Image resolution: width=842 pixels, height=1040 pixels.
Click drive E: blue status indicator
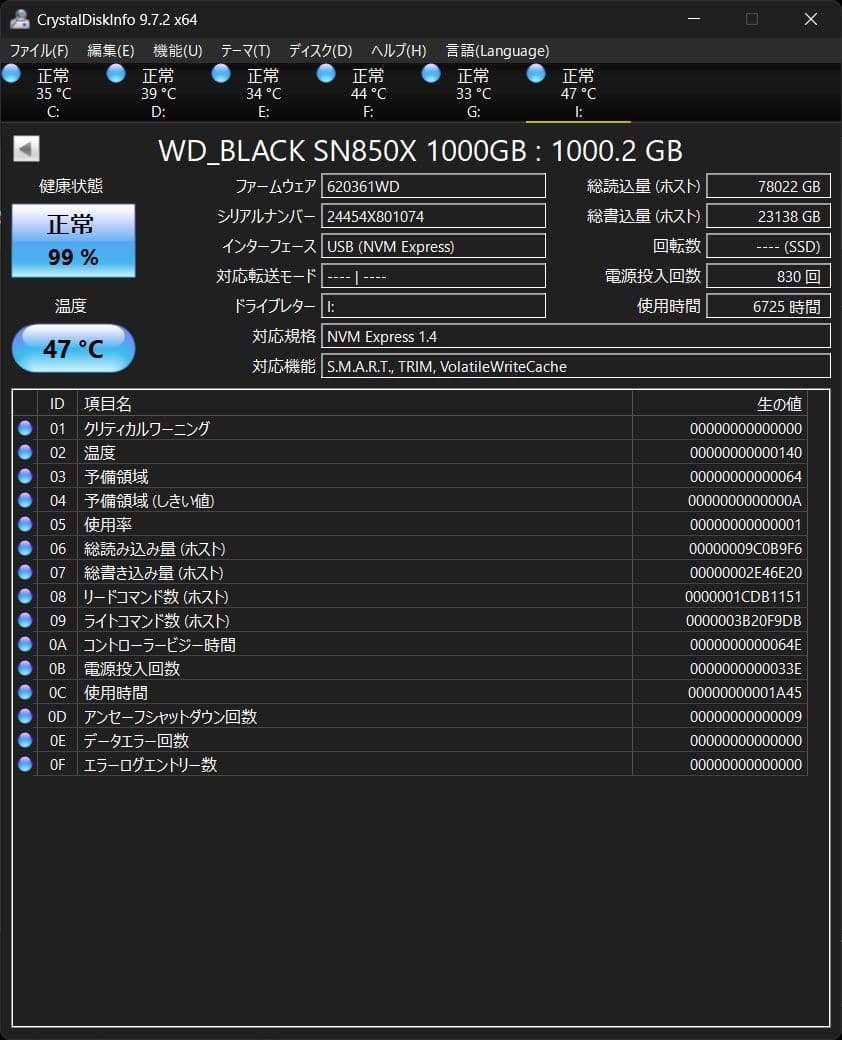click(221, 73)
